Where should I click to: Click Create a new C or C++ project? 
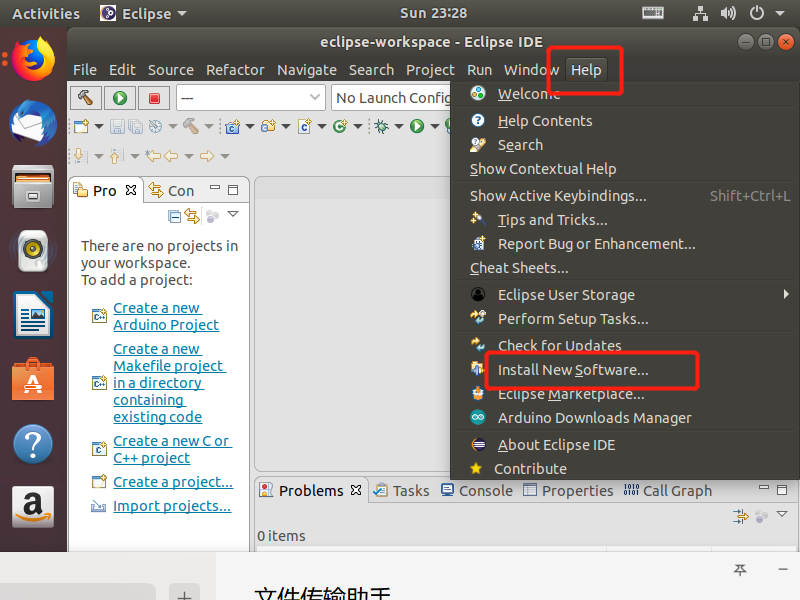[172, 449]
